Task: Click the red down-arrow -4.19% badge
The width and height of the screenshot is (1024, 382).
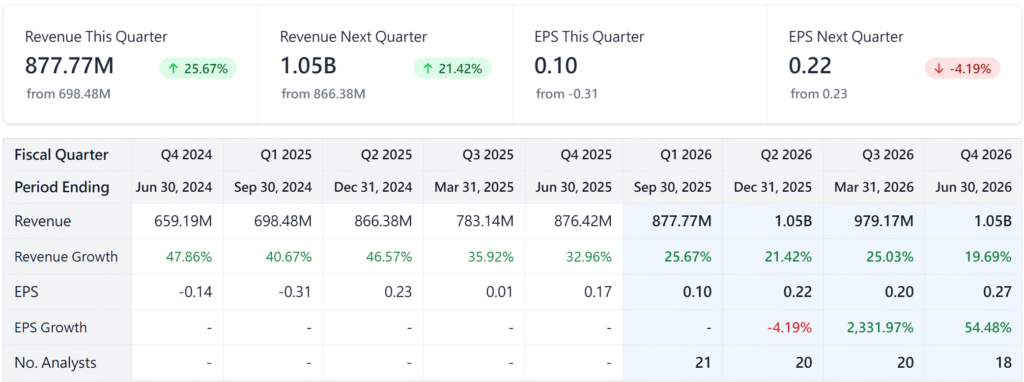Action: pos(963,69)
